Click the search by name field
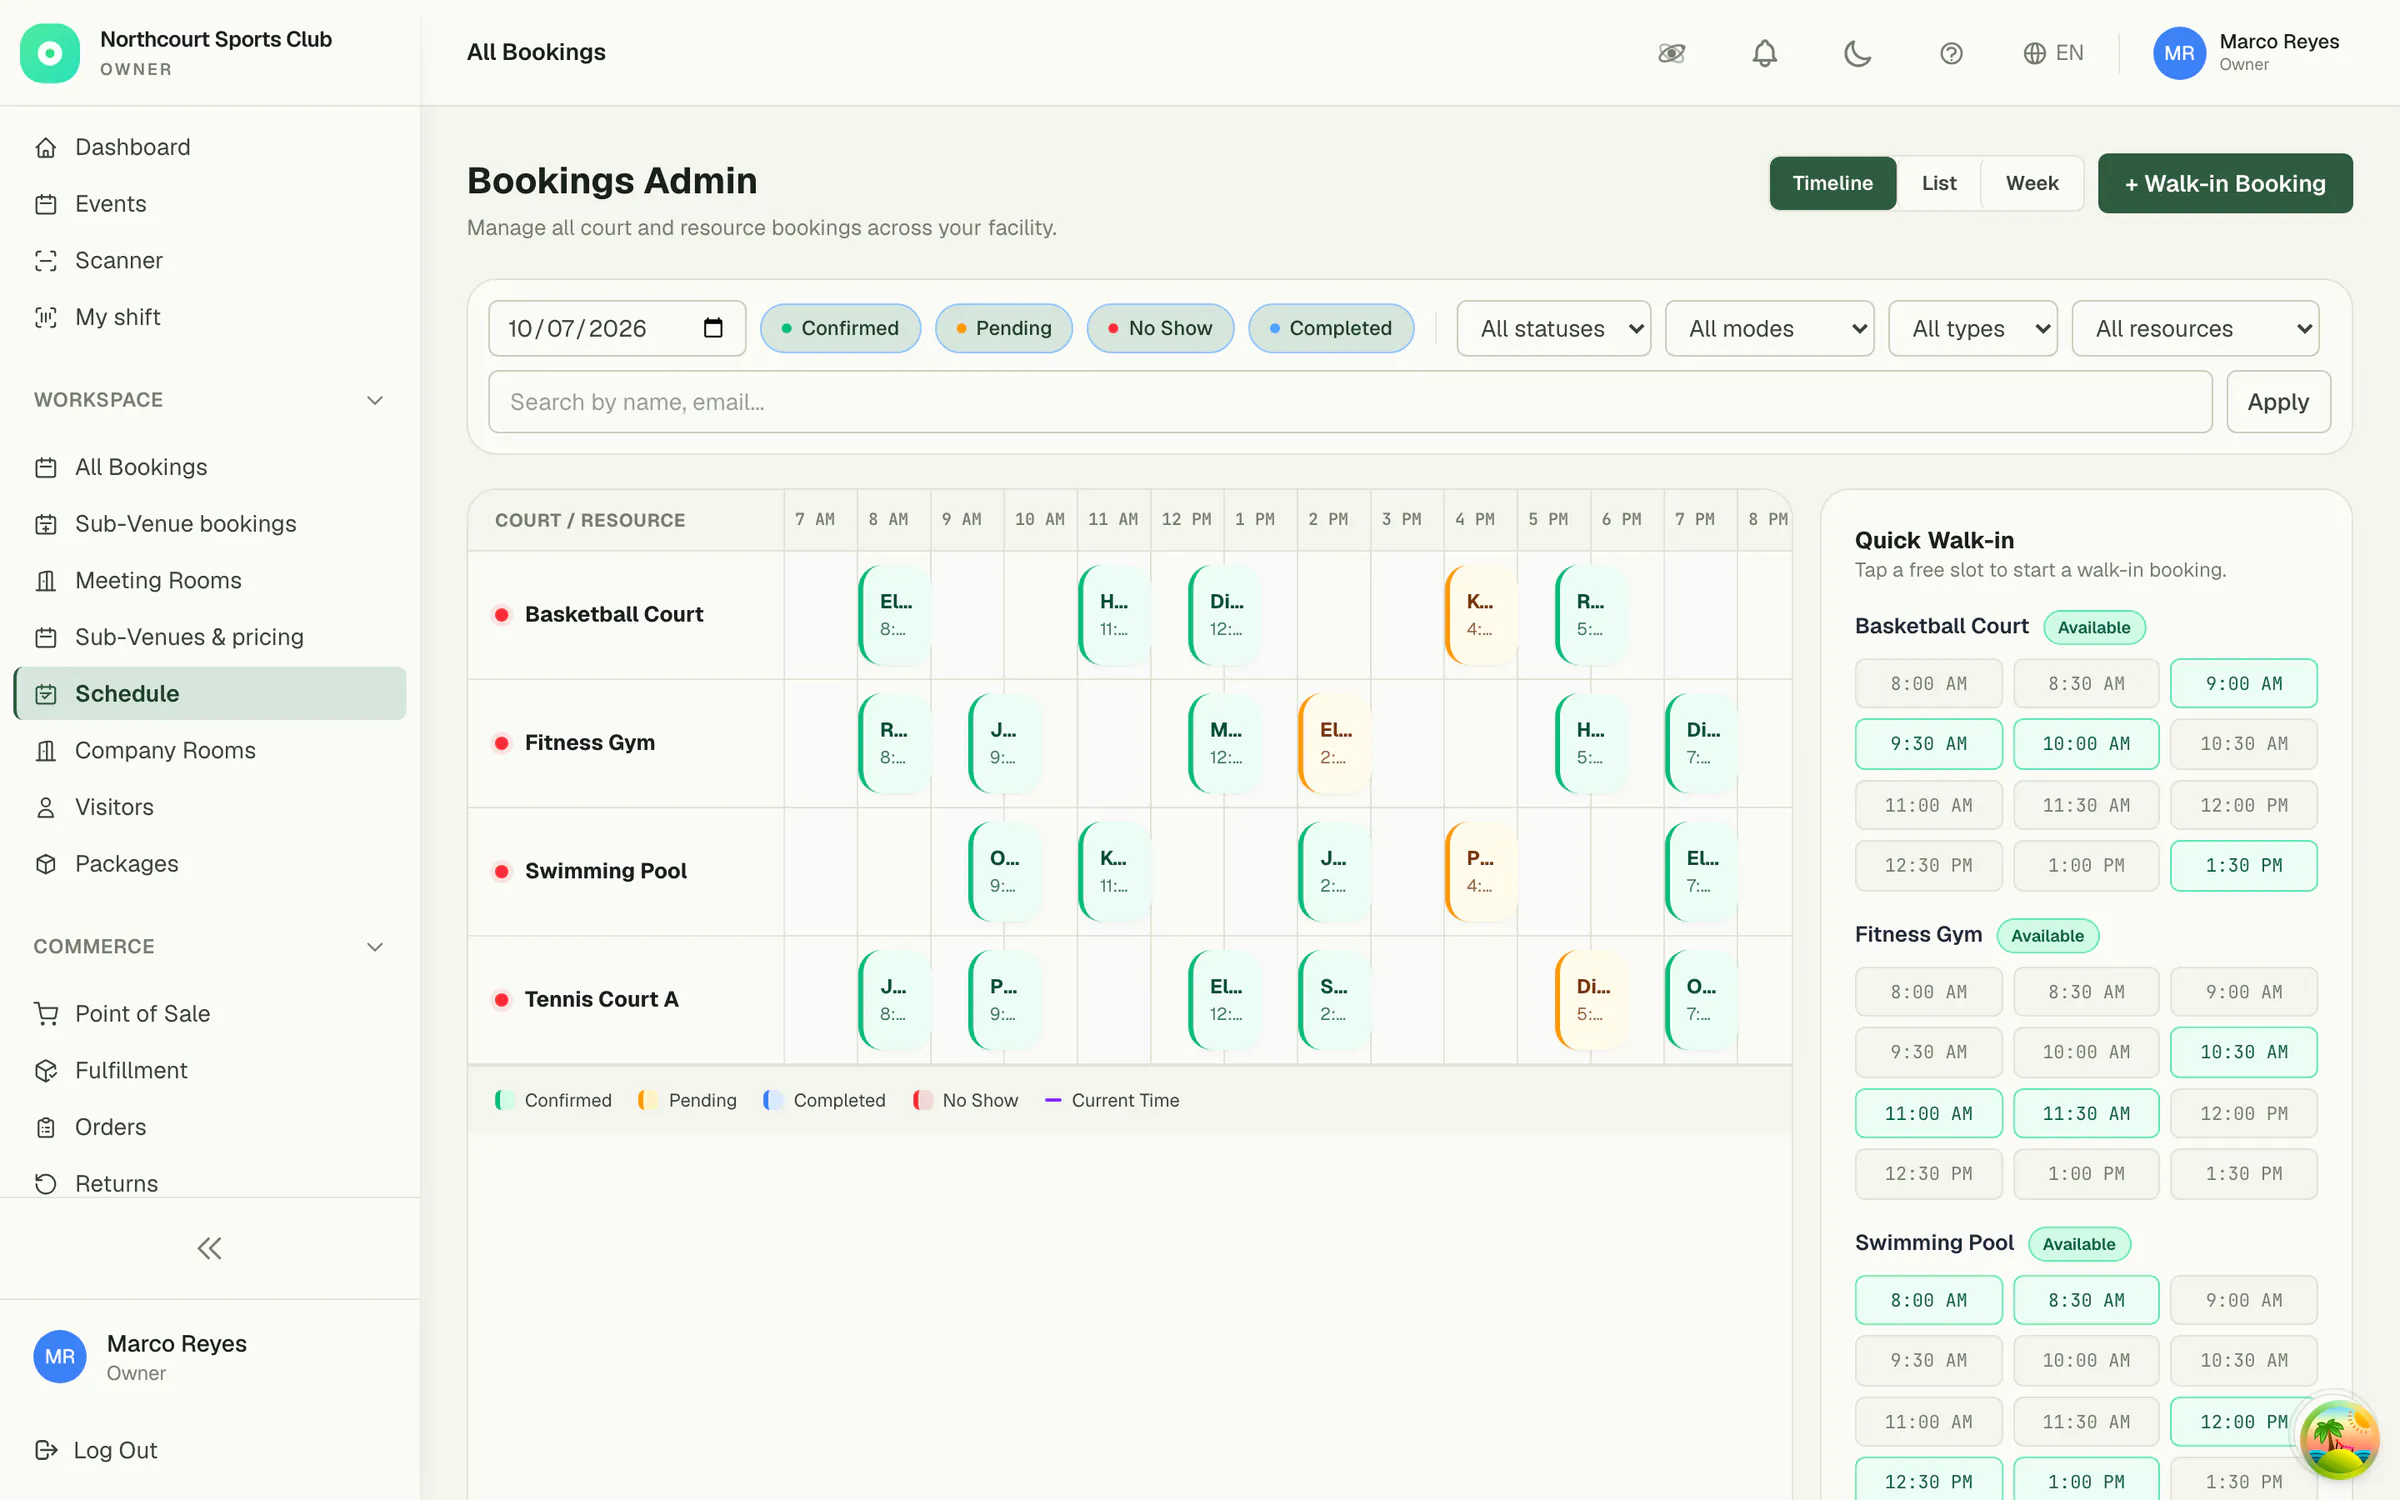This screenshot has width=2400, height=1500. click(1350, 402)
